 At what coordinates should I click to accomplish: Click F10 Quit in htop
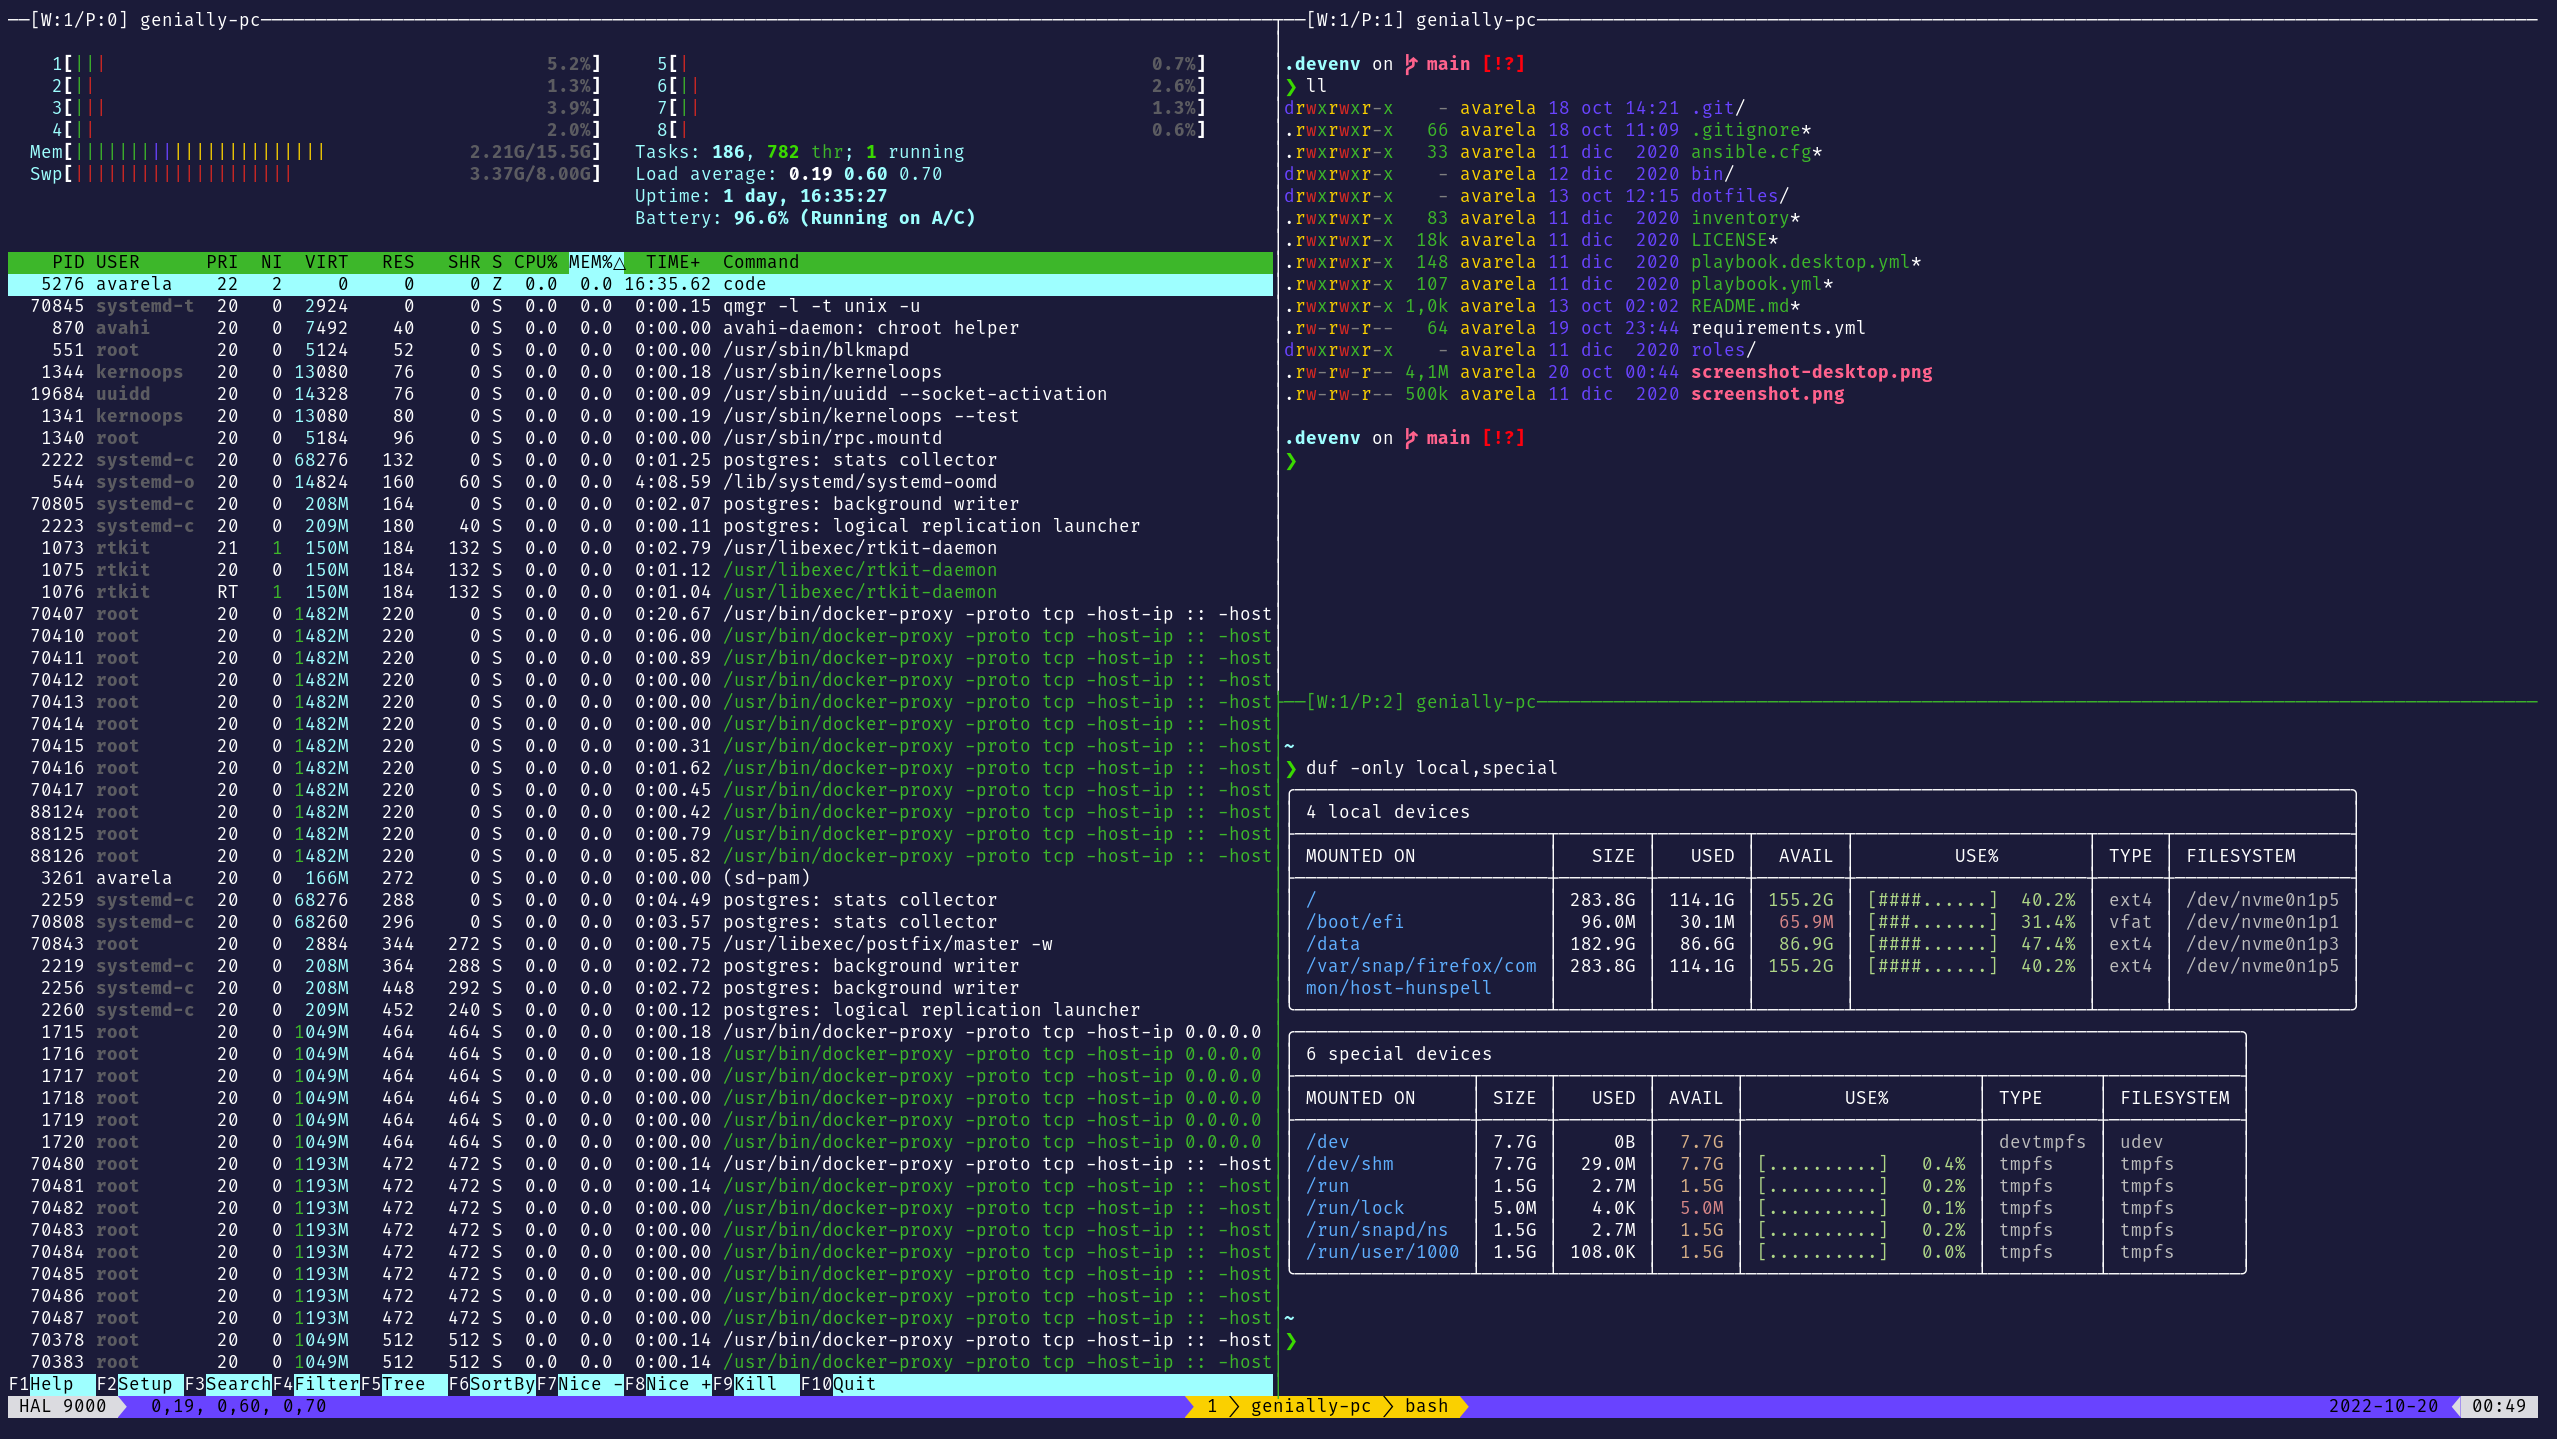(853, 1384)
